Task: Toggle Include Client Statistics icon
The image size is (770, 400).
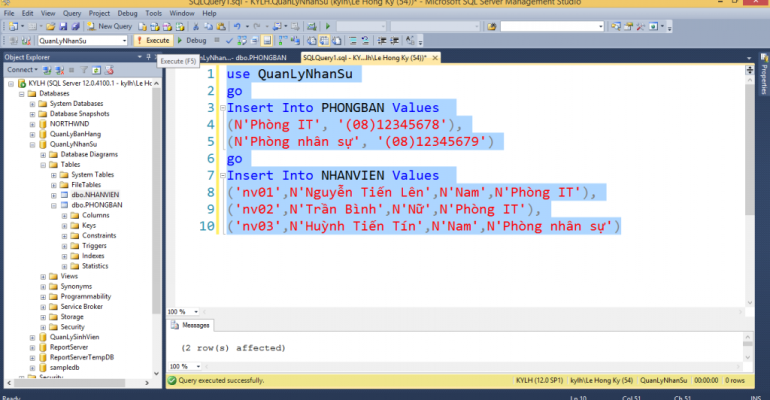Action: coord(295,41)
